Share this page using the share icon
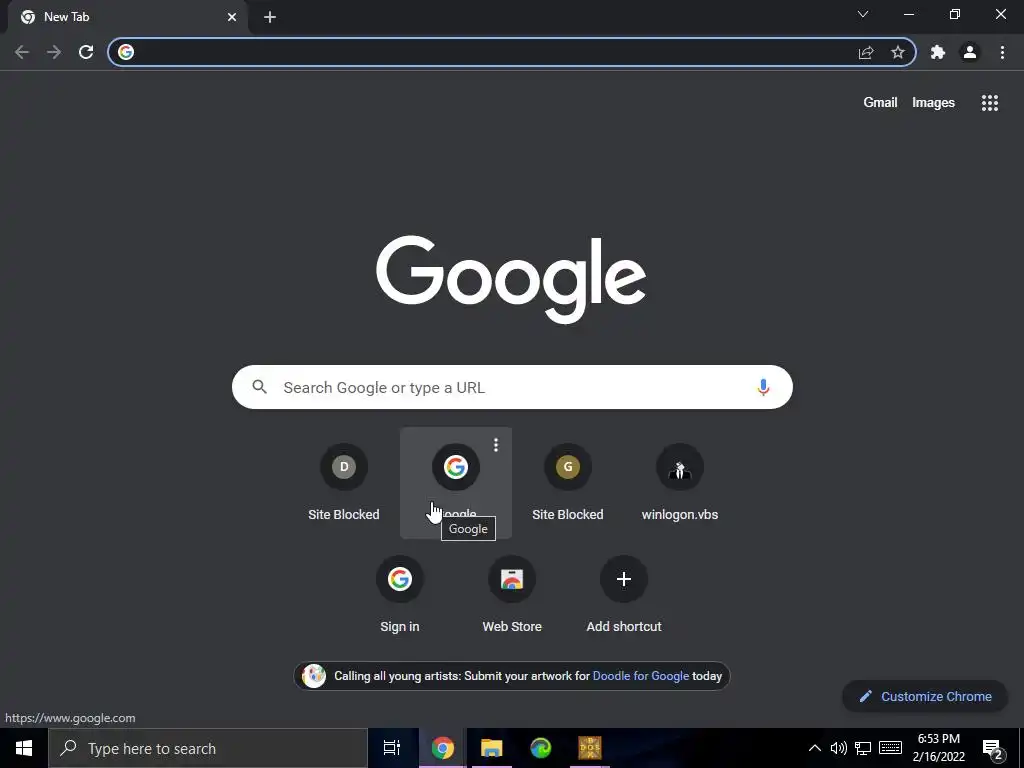Screen dimensions: 1024x768 [866, 52]
